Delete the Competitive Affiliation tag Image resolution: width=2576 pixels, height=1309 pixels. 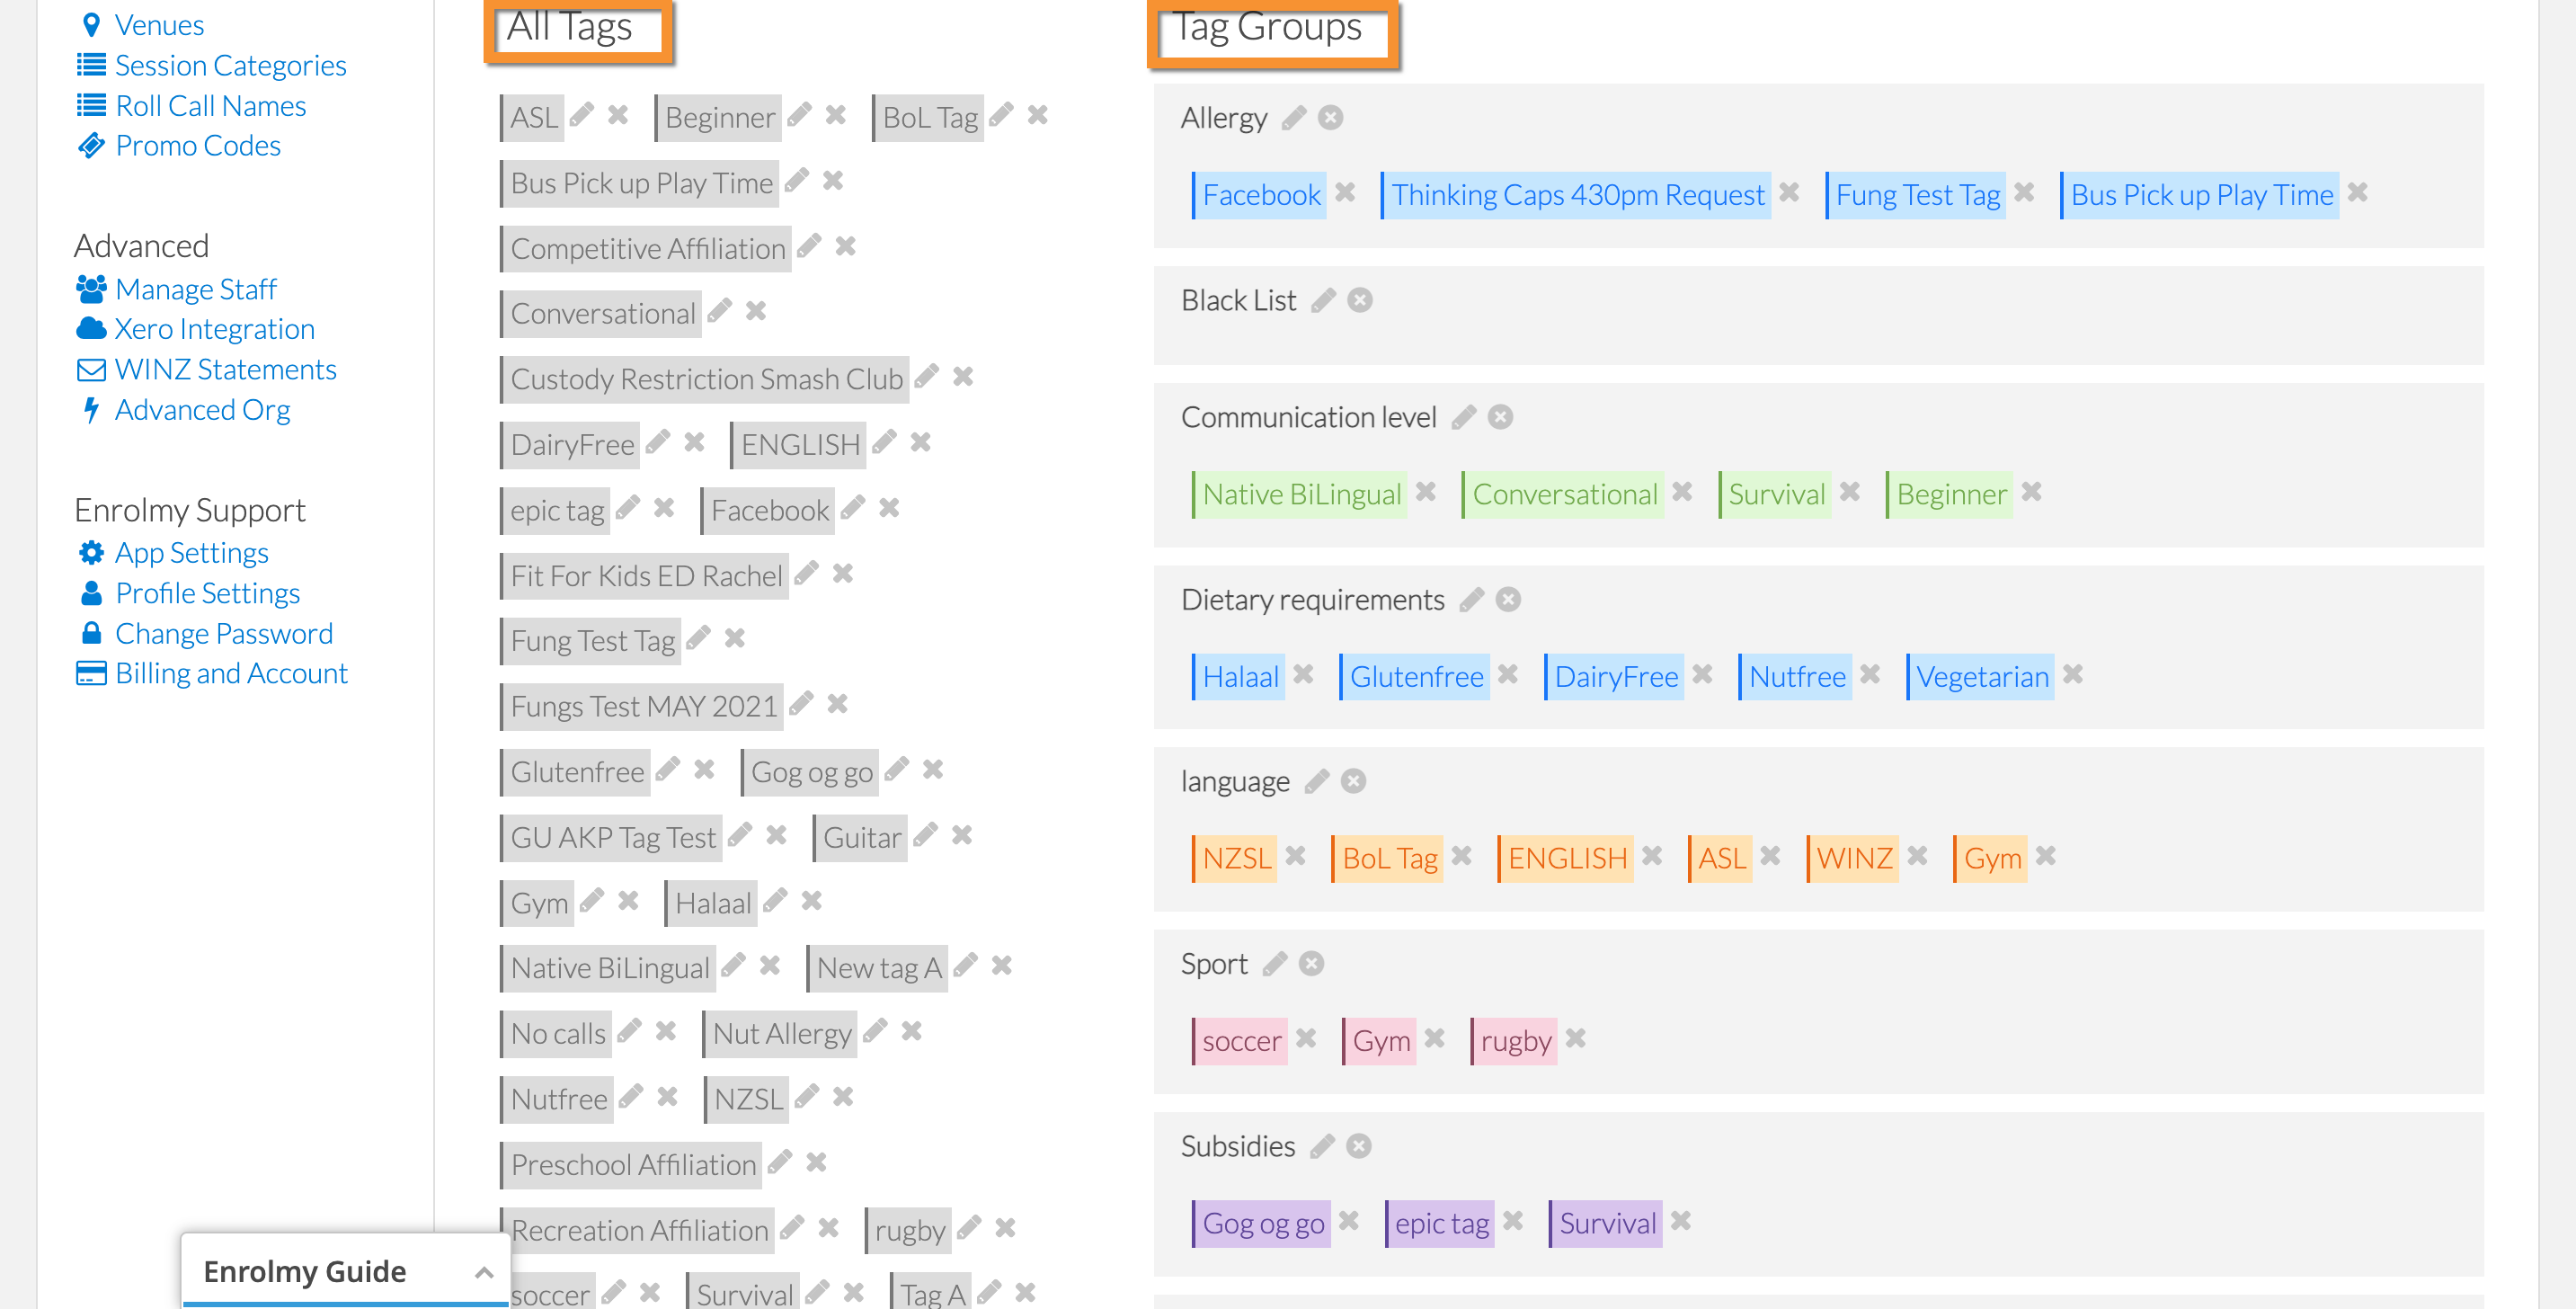pyautogui.click(x=846, y=246)
